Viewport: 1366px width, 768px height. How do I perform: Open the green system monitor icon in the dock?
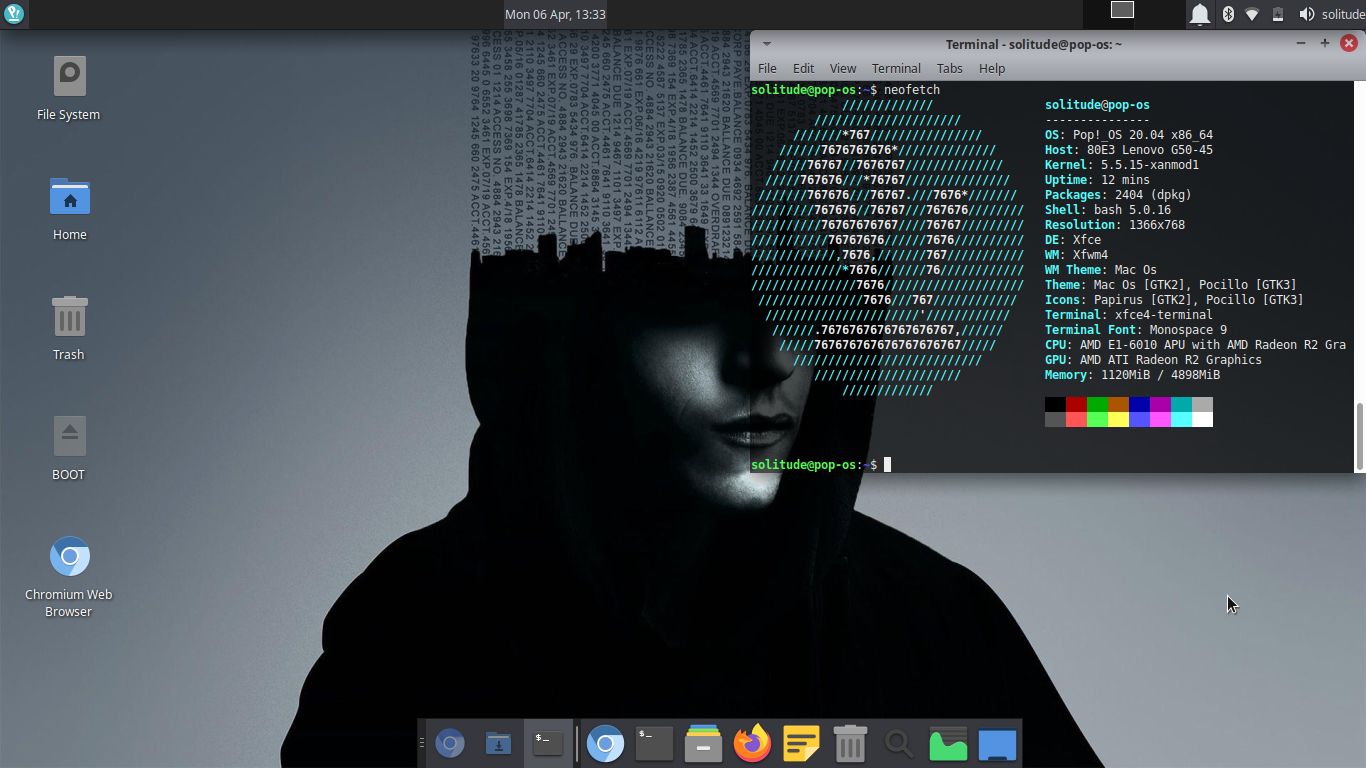[x=947, y=743]
